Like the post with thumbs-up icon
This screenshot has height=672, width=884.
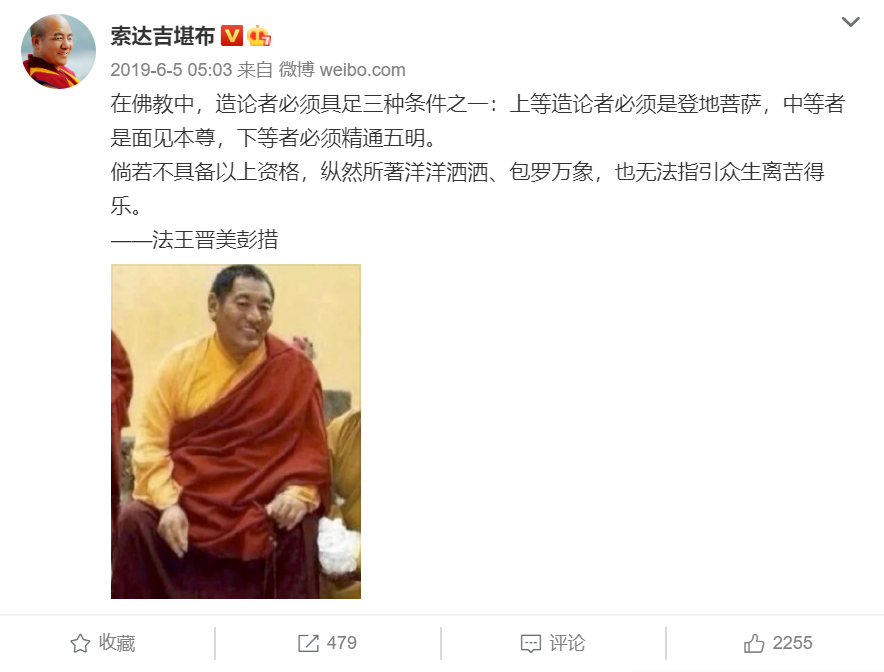[754, 643]
